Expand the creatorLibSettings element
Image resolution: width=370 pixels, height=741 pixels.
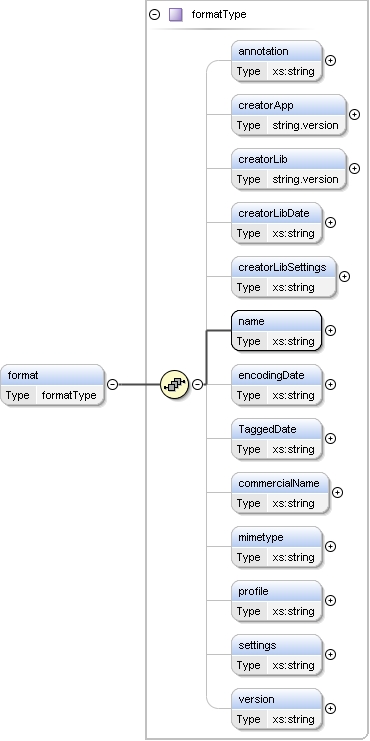345,276
